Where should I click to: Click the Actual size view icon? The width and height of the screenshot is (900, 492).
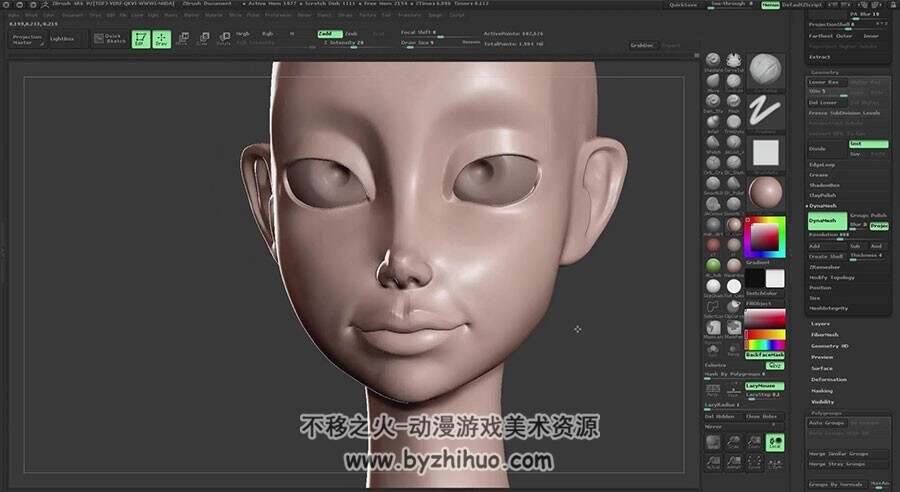click(x=713, y=463)
